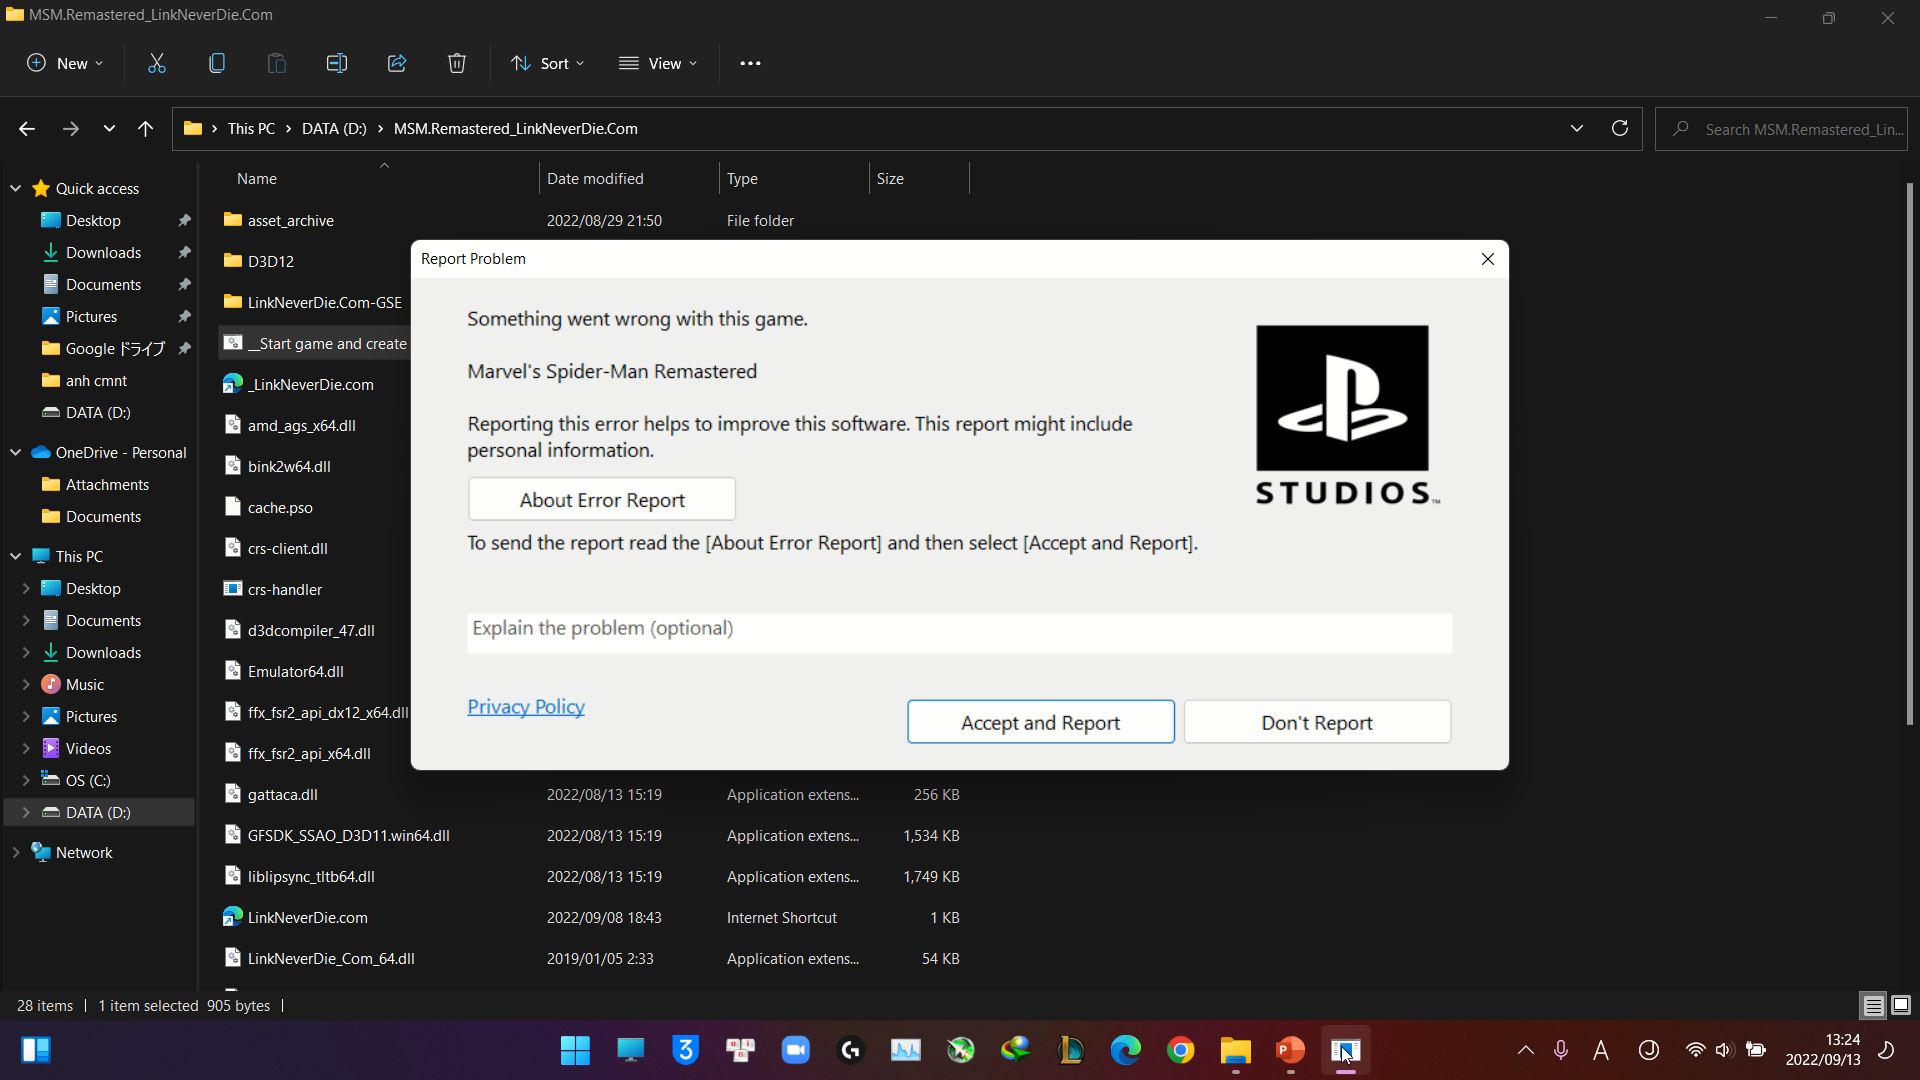1920x1080 pixels.
Task: Click the Explain the problem text field
Action: click(x=959, y=632)
